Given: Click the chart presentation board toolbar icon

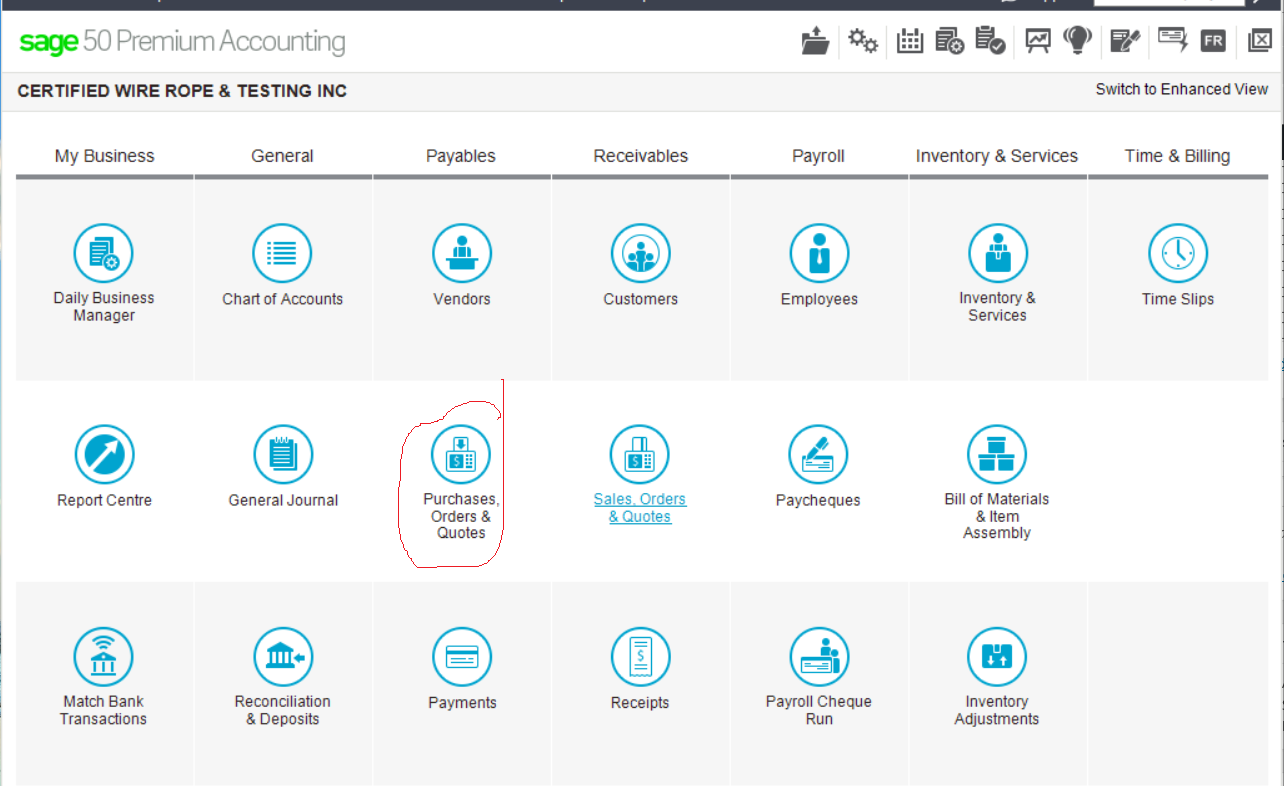Looking at the screenshot, I should tap(1038, 41).
